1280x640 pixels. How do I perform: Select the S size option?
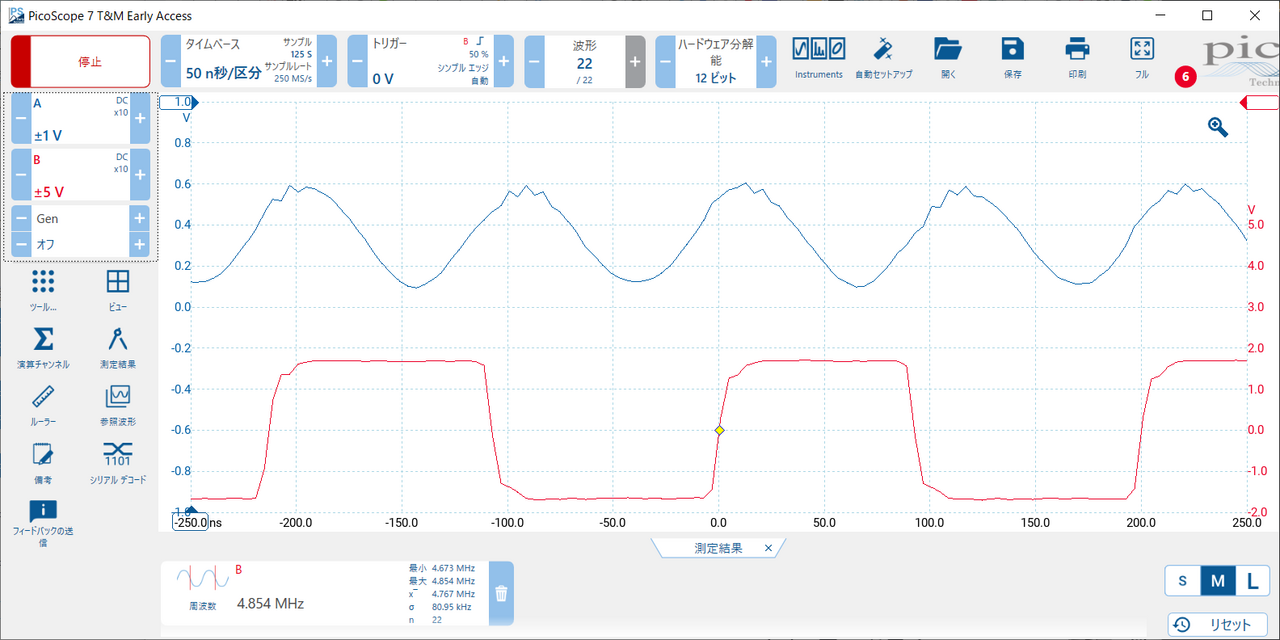point(1182,581)
